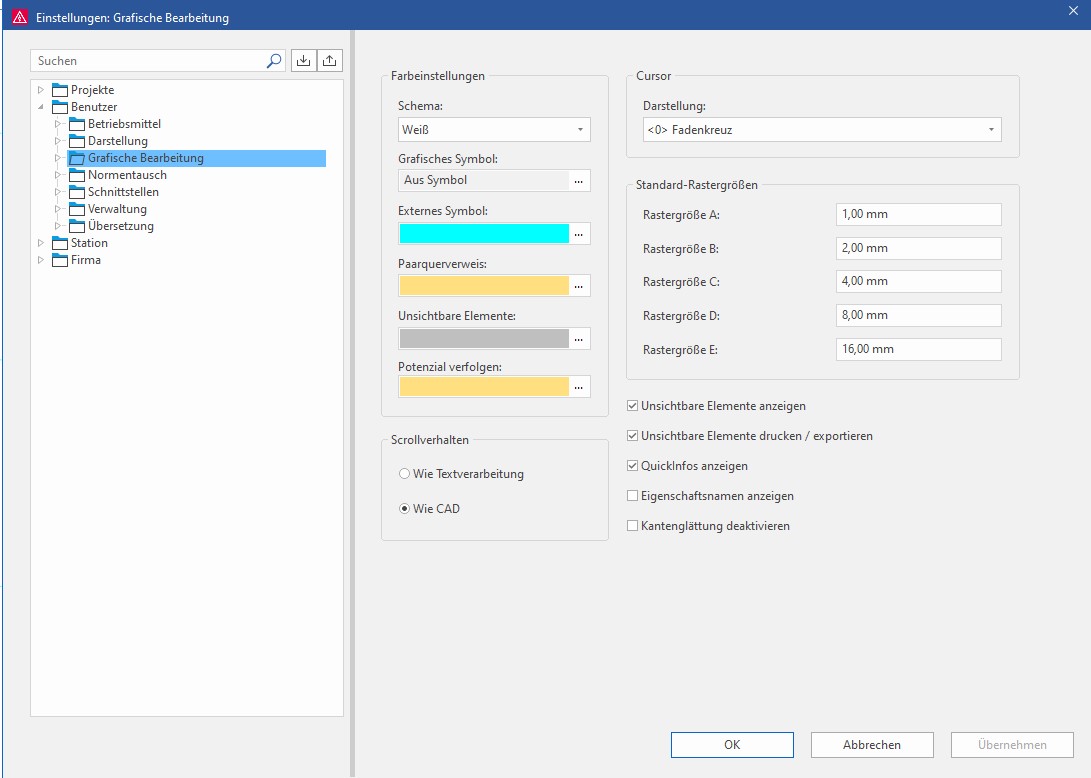The image size is (1091, 778).
Task: Collapse the Benutzer tree node
Action: point(40,107)
